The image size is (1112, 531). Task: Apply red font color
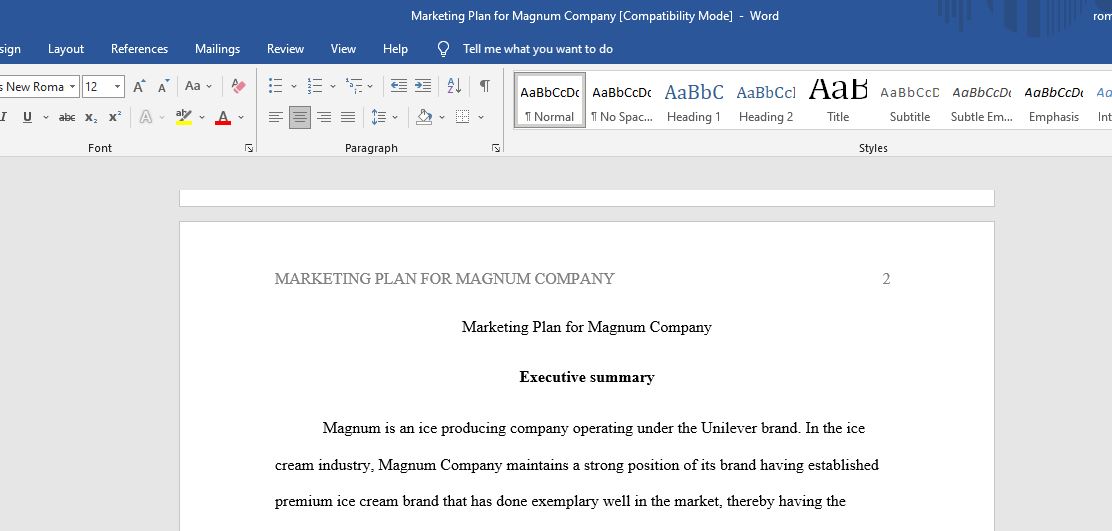pyautogui.click(x=223, y=117)
